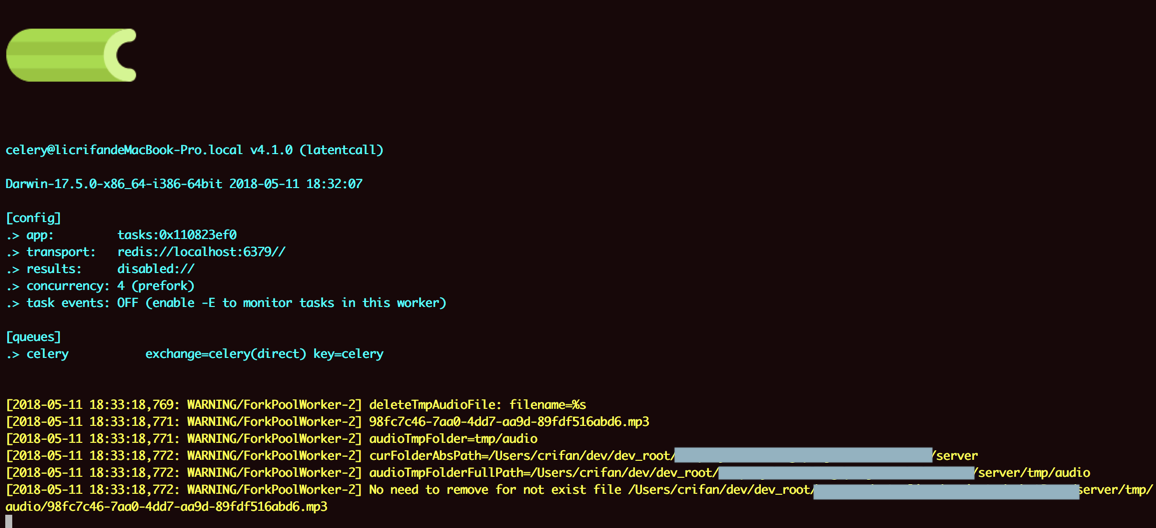This screenshot has width=1156, height=528.
Task: Click the curFolderAbsPath log line path
Action: click(520, 456)
